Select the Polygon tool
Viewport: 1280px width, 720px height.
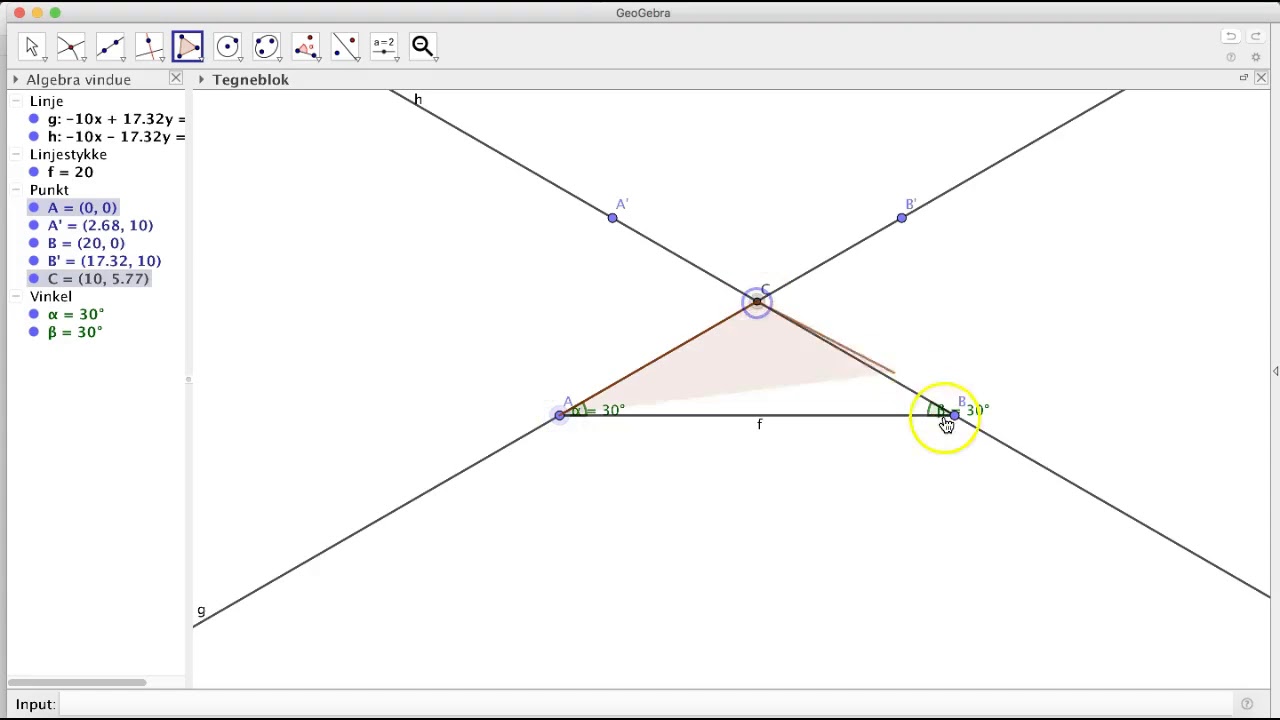[x=188, y=46]
